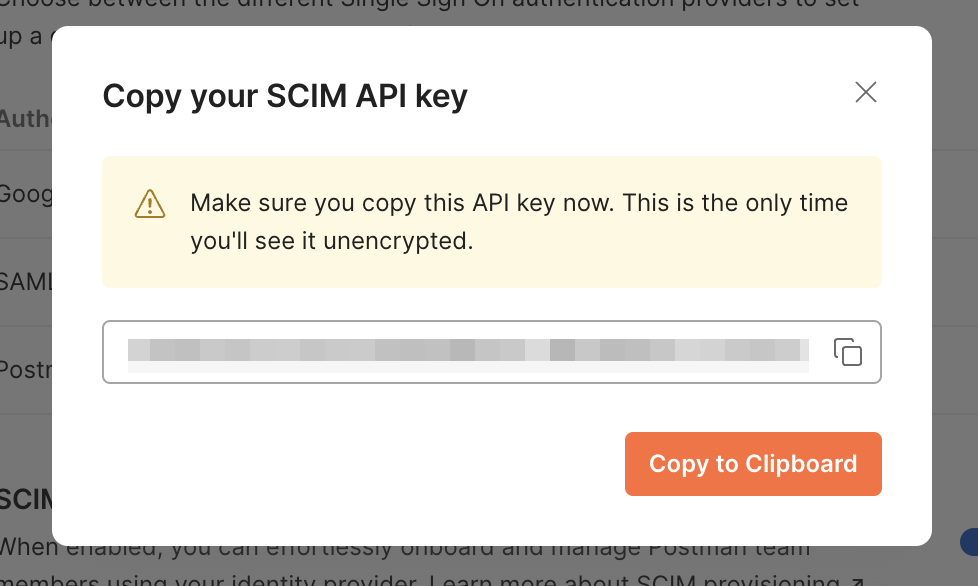
Task: Click the copy icon beside the API key
Action: pyautogui.click(x=848, y=352)
